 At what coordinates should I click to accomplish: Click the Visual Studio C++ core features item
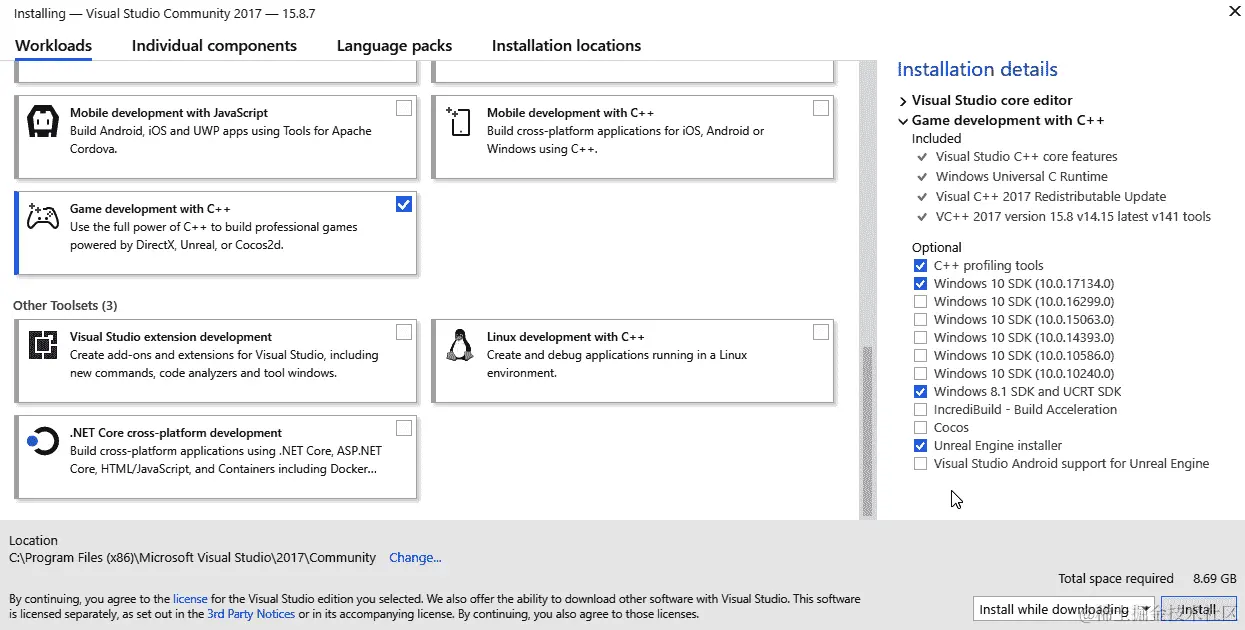point(1026,157)
